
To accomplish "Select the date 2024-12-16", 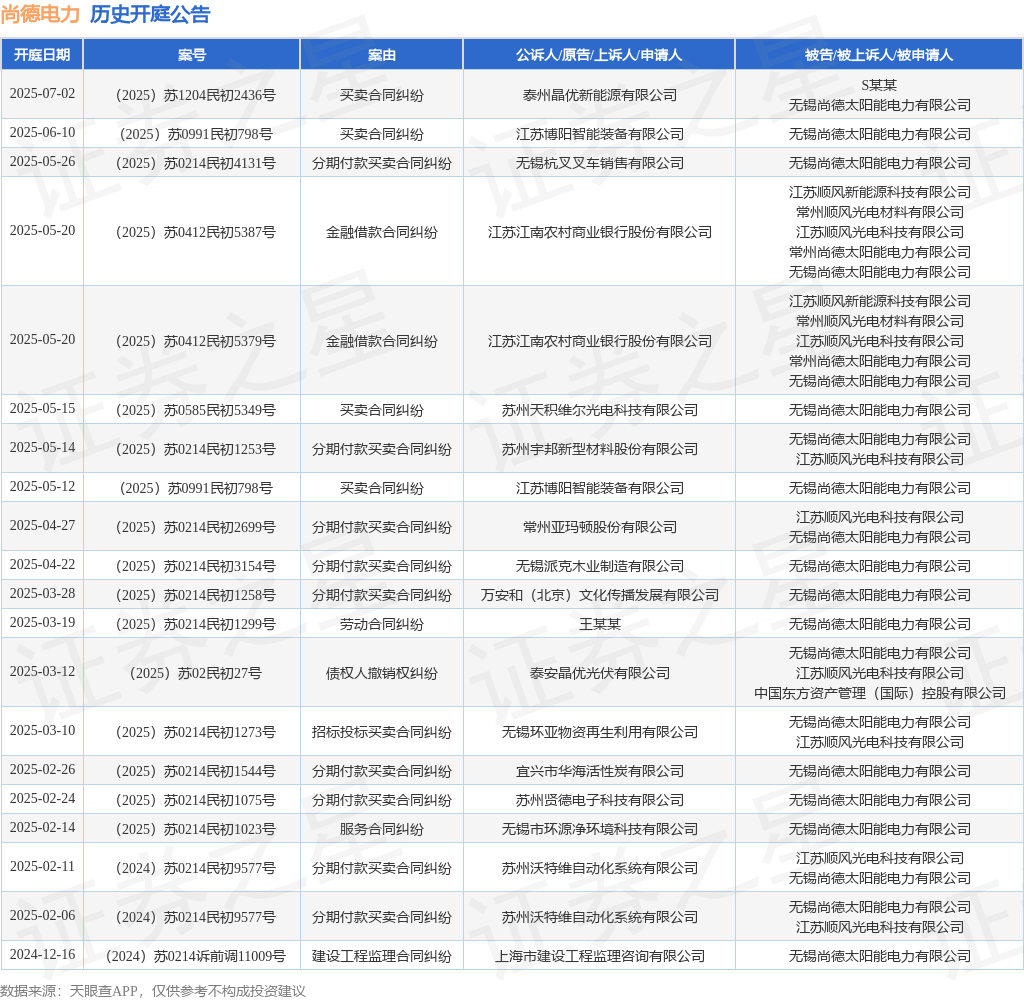I will (42, 954).
